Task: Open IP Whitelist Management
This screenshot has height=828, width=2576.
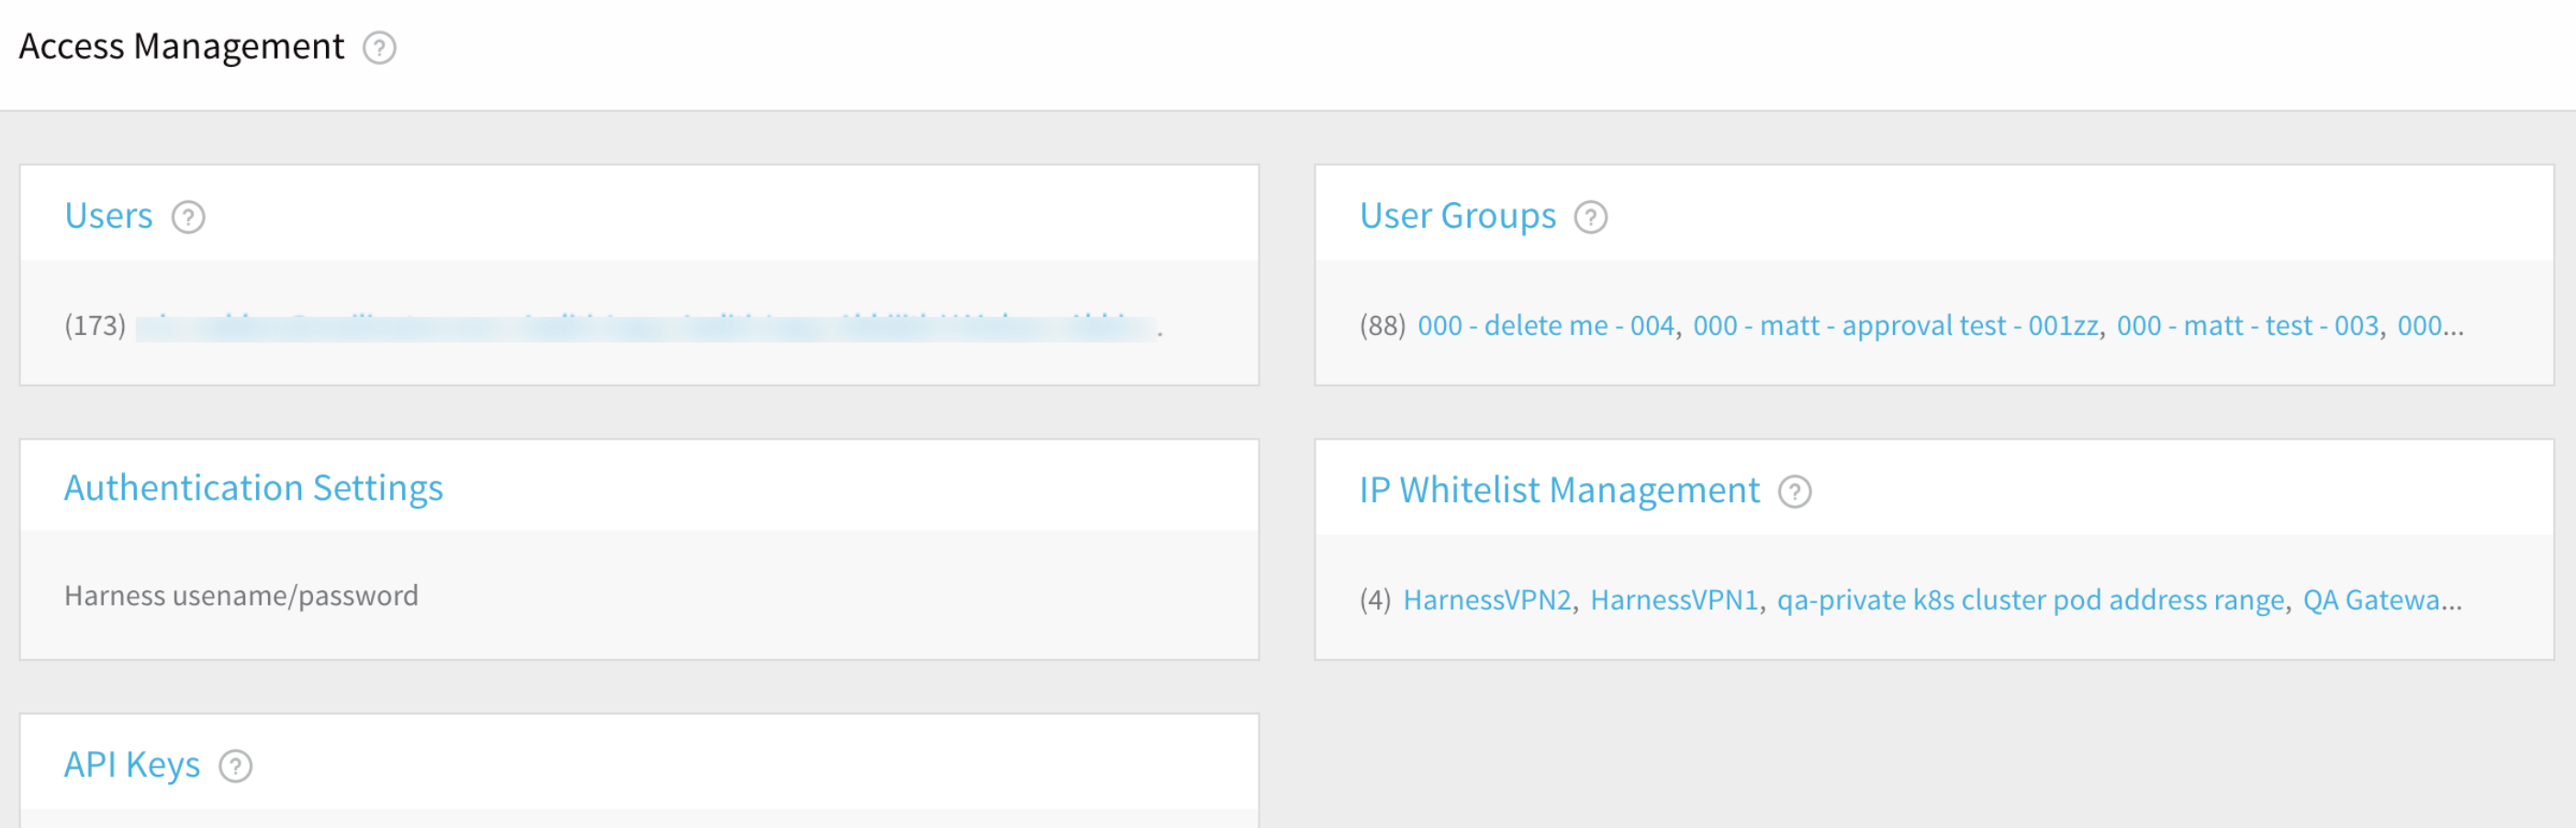Action: coord(1559,490)
